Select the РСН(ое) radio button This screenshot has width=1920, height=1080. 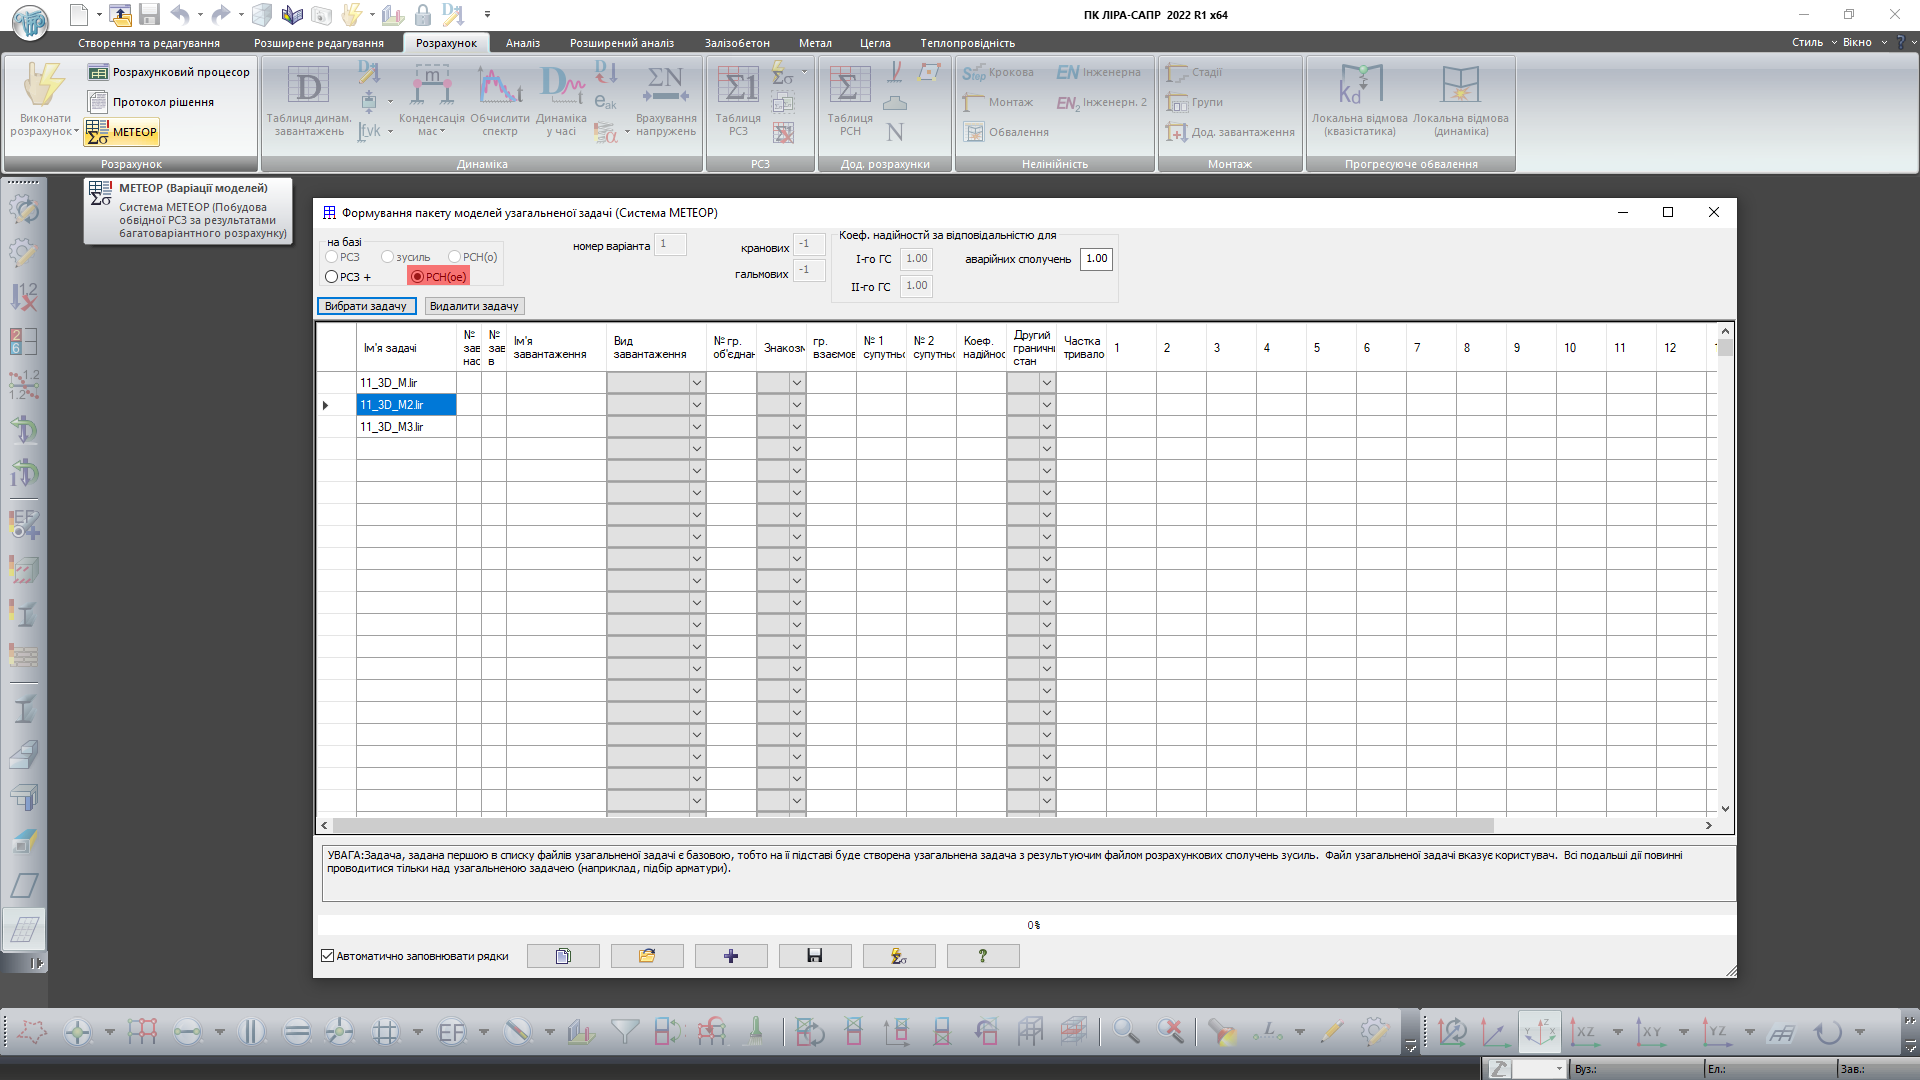(x=418, y=277)
